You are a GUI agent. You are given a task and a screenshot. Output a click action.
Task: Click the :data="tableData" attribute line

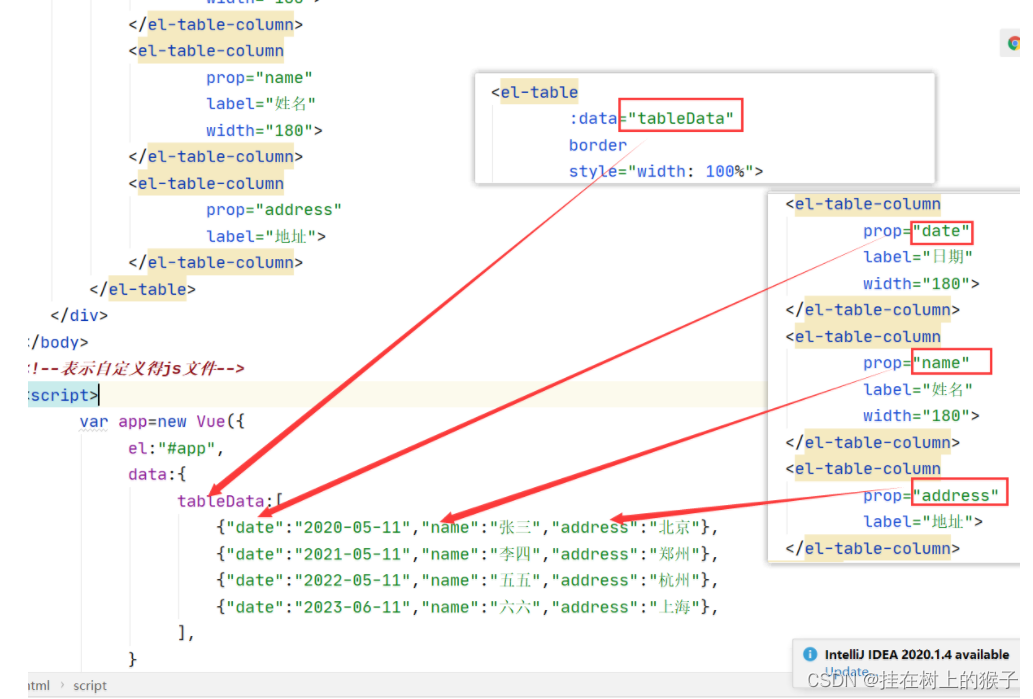[652, 119]
